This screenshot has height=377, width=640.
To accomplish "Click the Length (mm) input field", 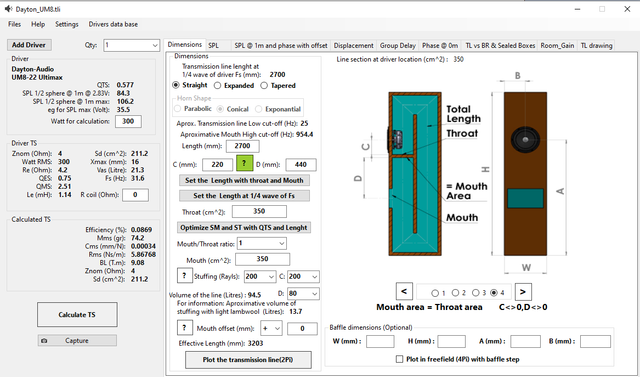I will 242,146.
